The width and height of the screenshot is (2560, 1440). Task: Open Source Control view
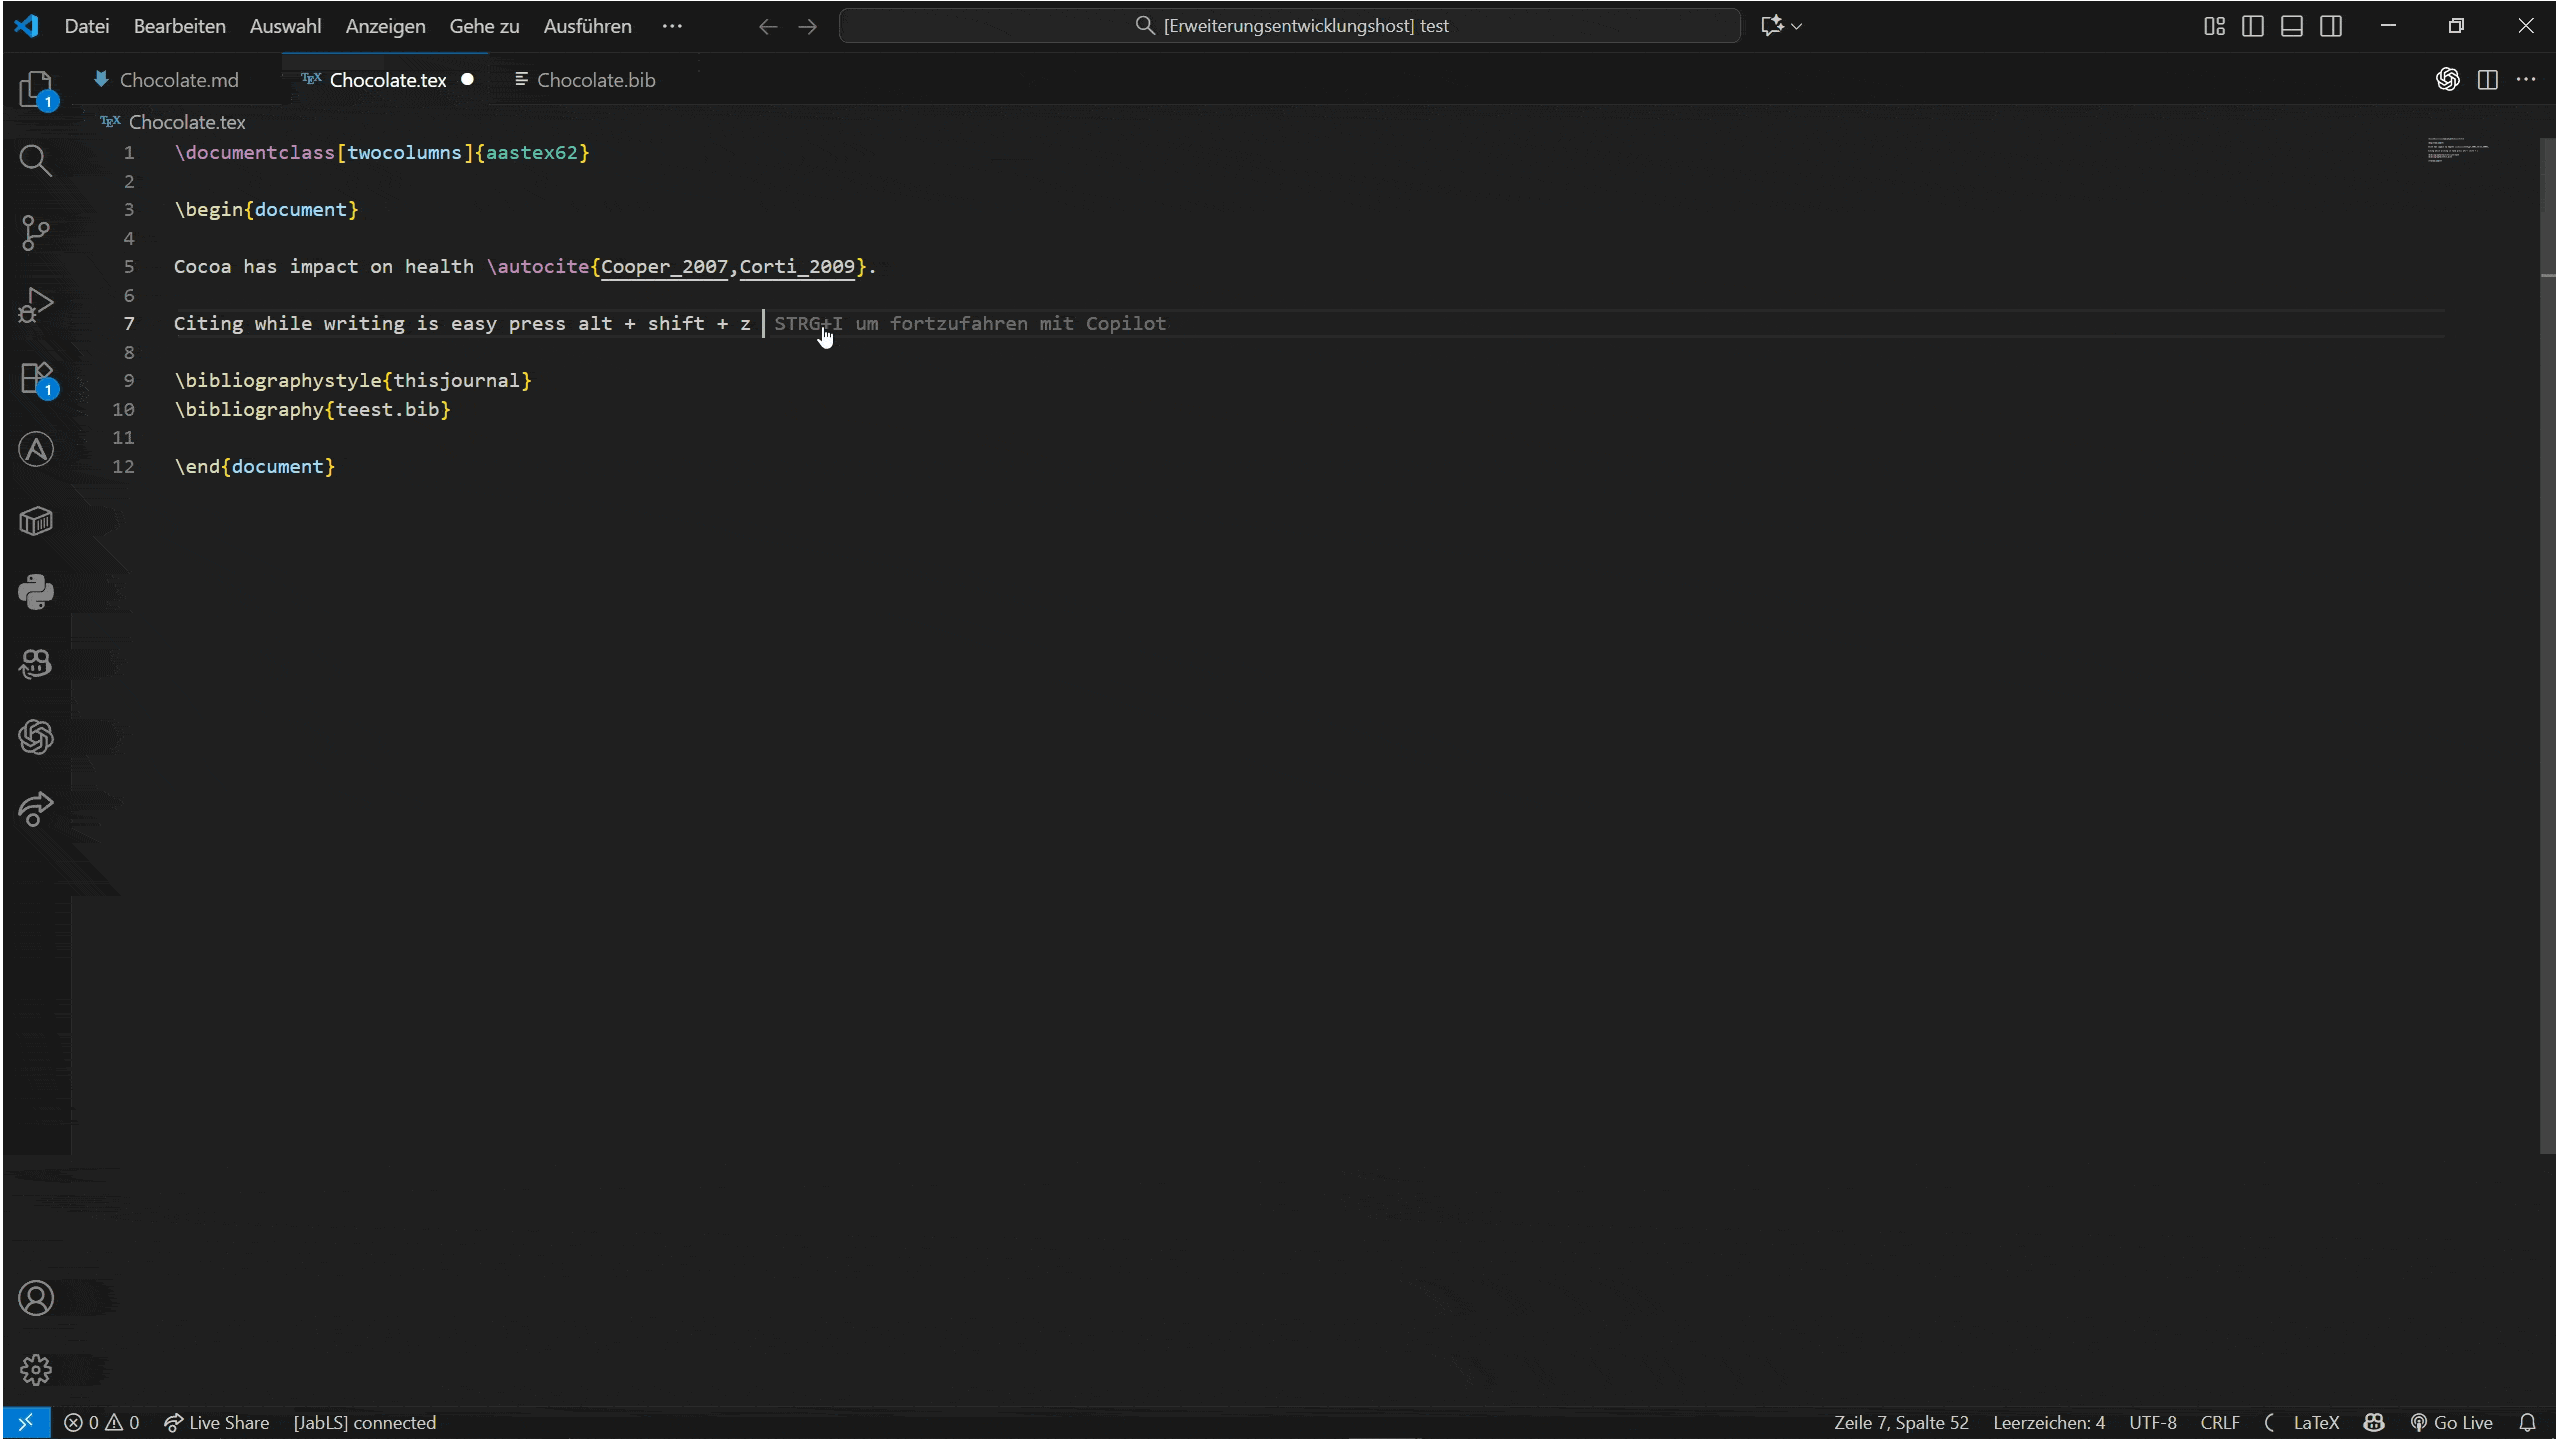tap(36, 232)
